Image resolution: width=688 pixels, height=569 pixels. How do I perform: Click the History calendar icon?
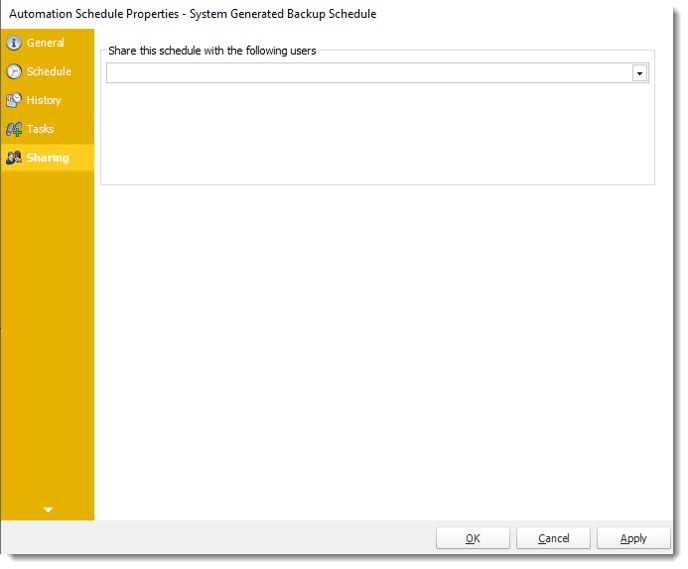click(14, 100)
